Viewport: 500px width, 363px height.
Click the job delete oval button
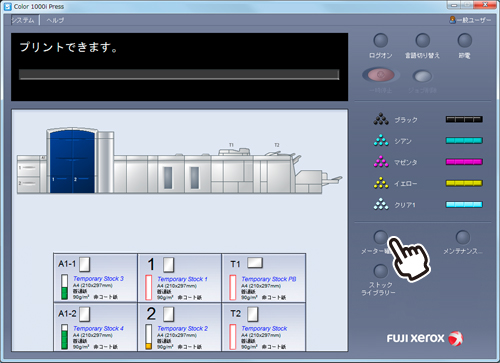[x=422, y=76]
